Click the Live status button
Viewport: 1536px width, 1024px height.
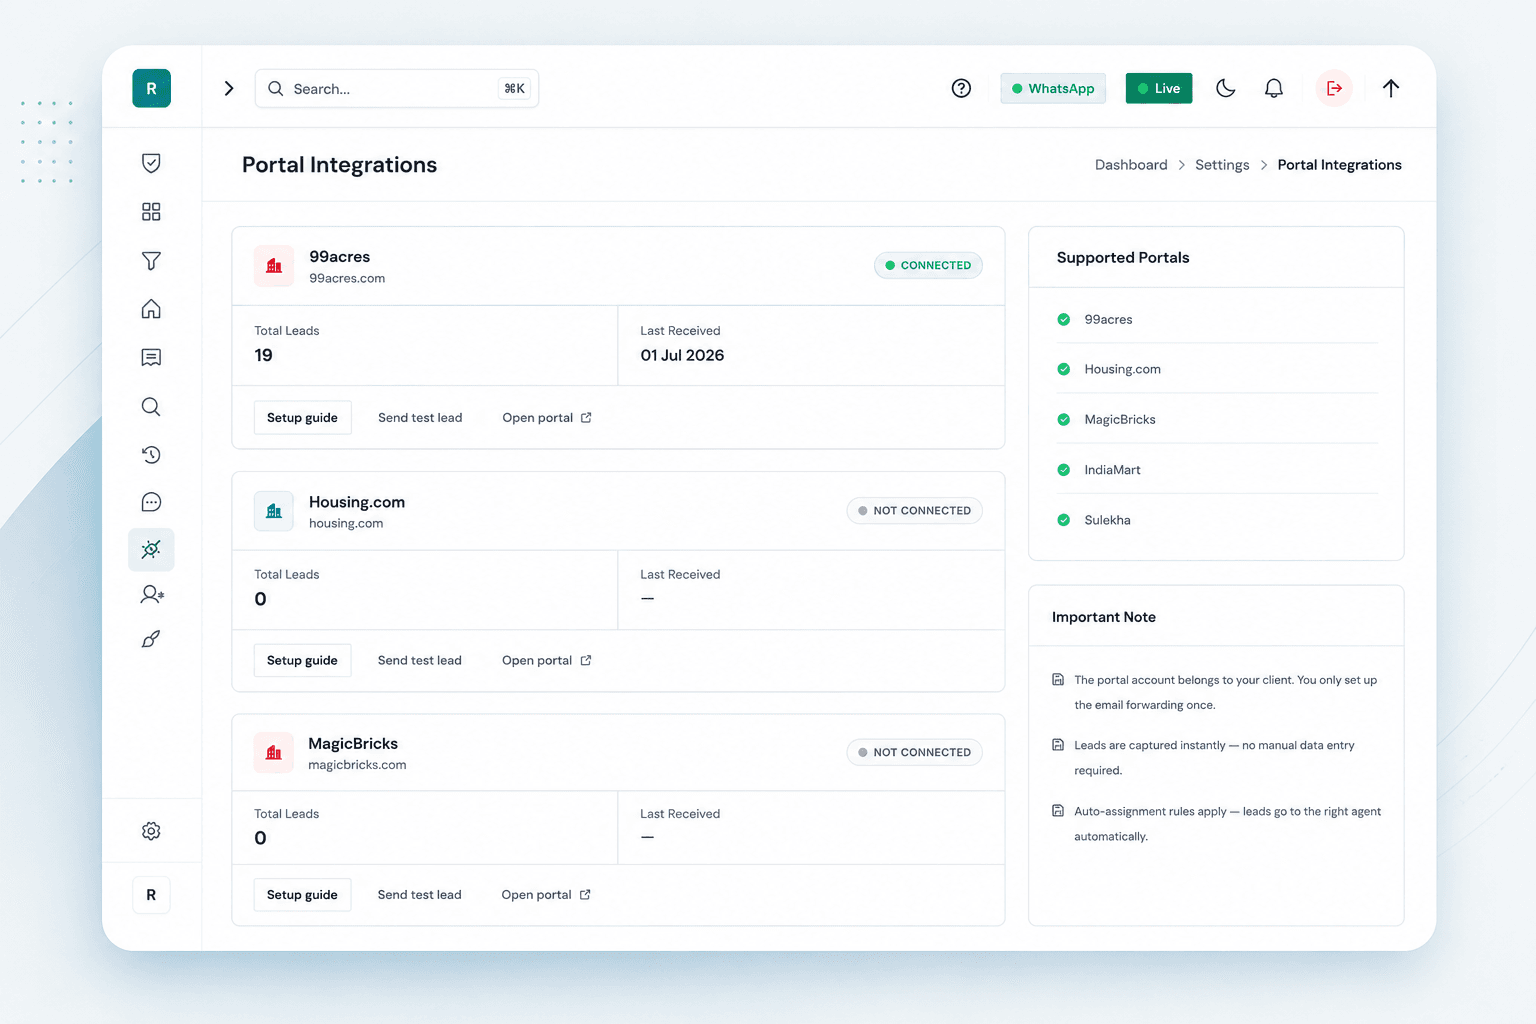(1159, 88)
